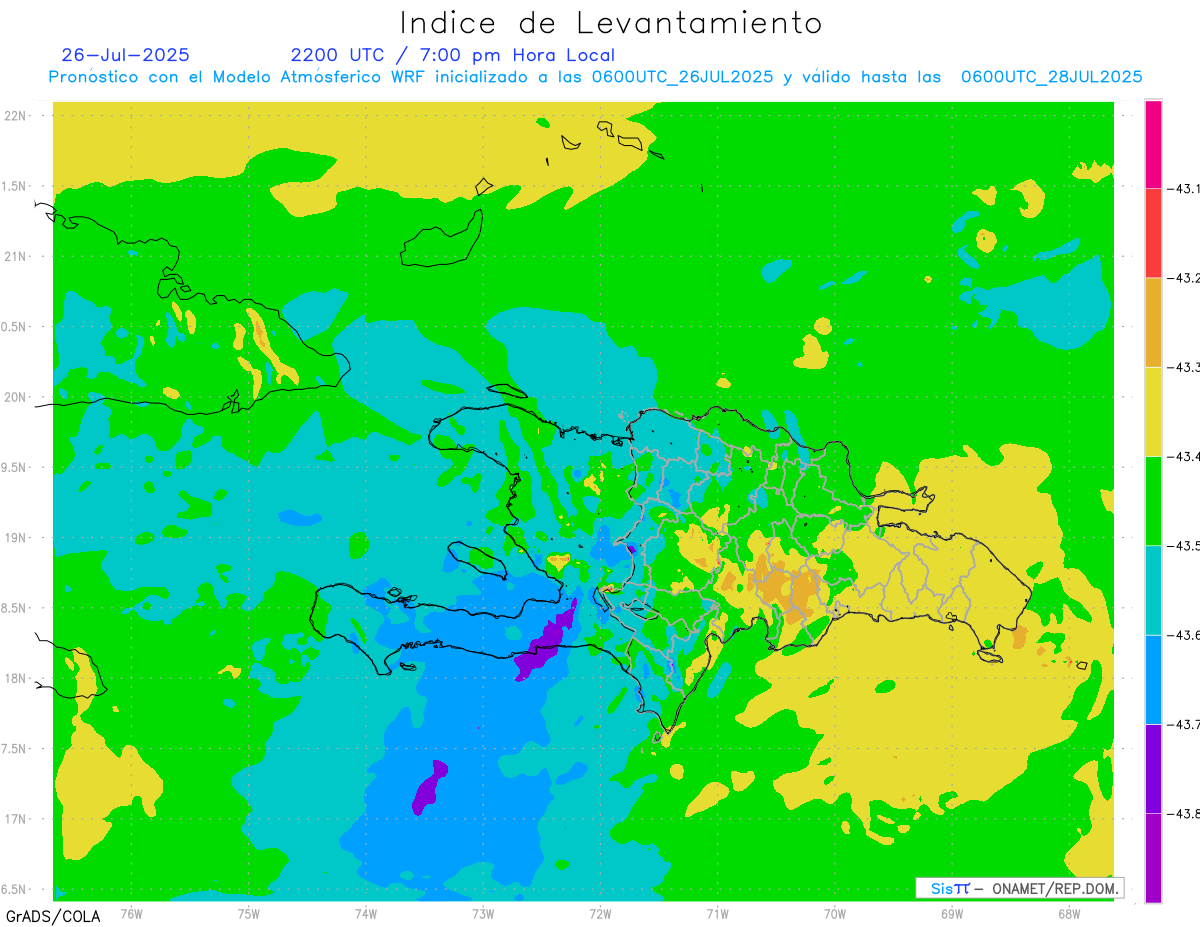
Task: Click the '74W' longitude label
Action: click(366, 913)
